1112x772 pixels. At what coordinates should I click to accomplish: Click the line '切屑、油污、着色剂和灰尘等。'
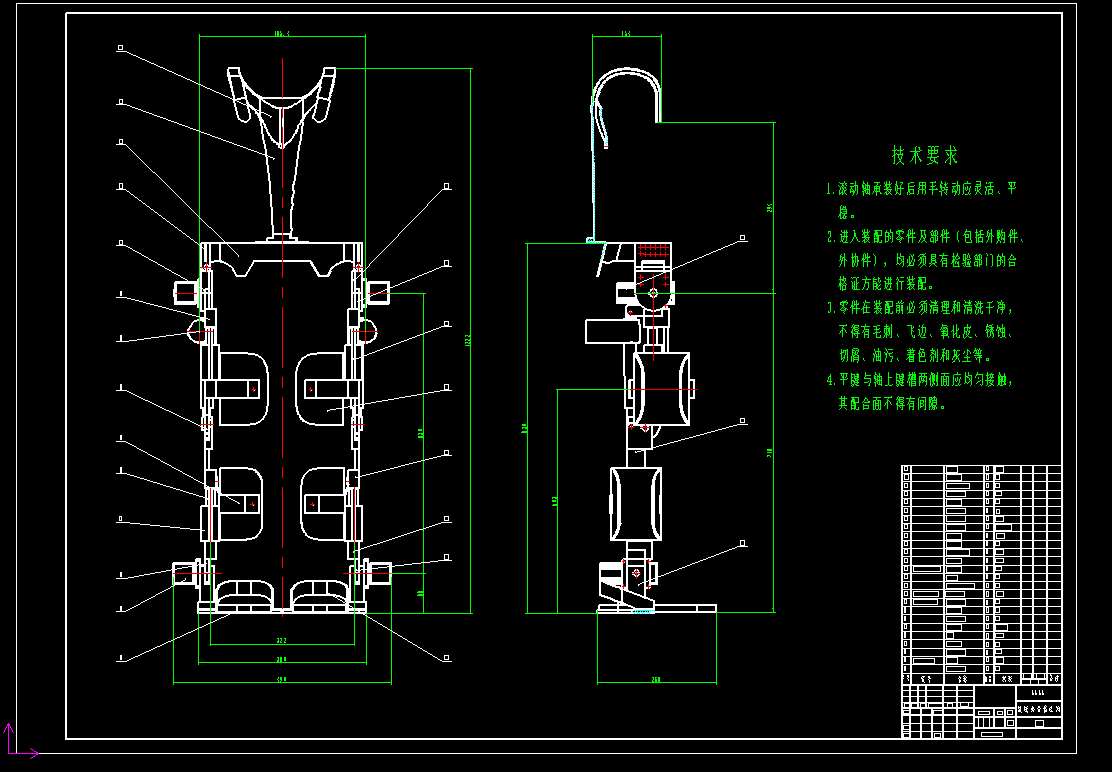click(x=916, y=355)
